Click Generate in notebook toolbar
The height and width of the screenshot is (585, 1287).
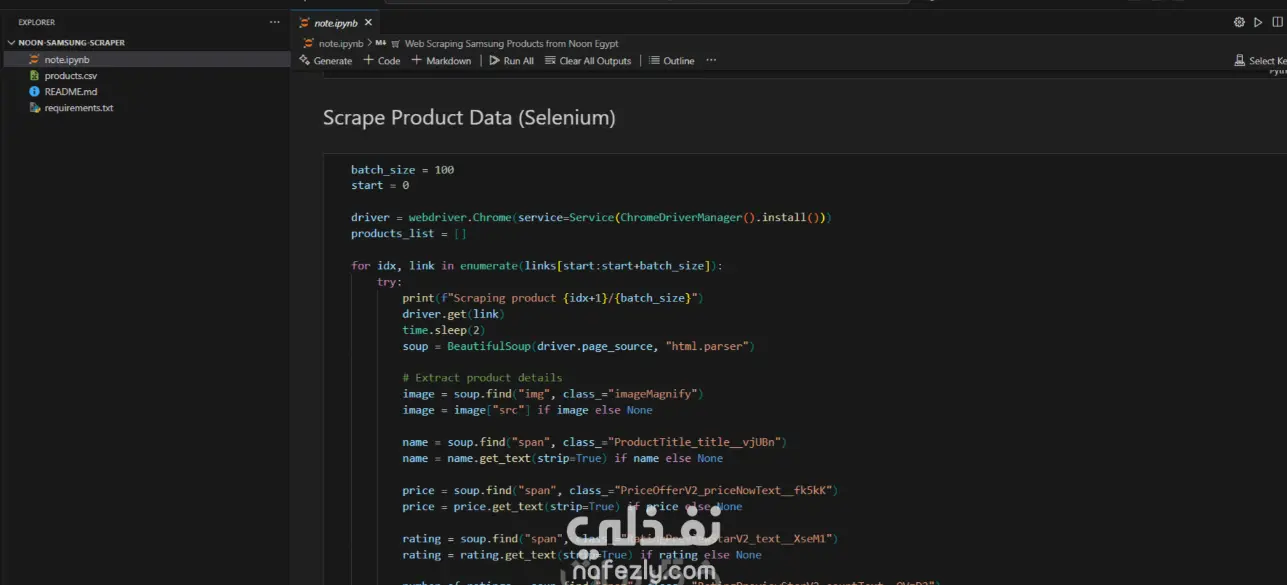point(325,61)
